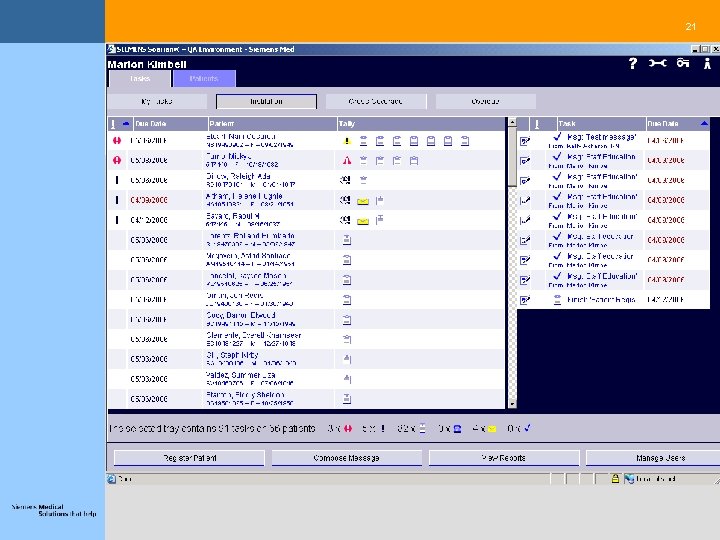Image resolution: width=720 pixels, height=540 pixels.
Task: Click the yellow warning icon in first row's Tally
Action: 347,141
